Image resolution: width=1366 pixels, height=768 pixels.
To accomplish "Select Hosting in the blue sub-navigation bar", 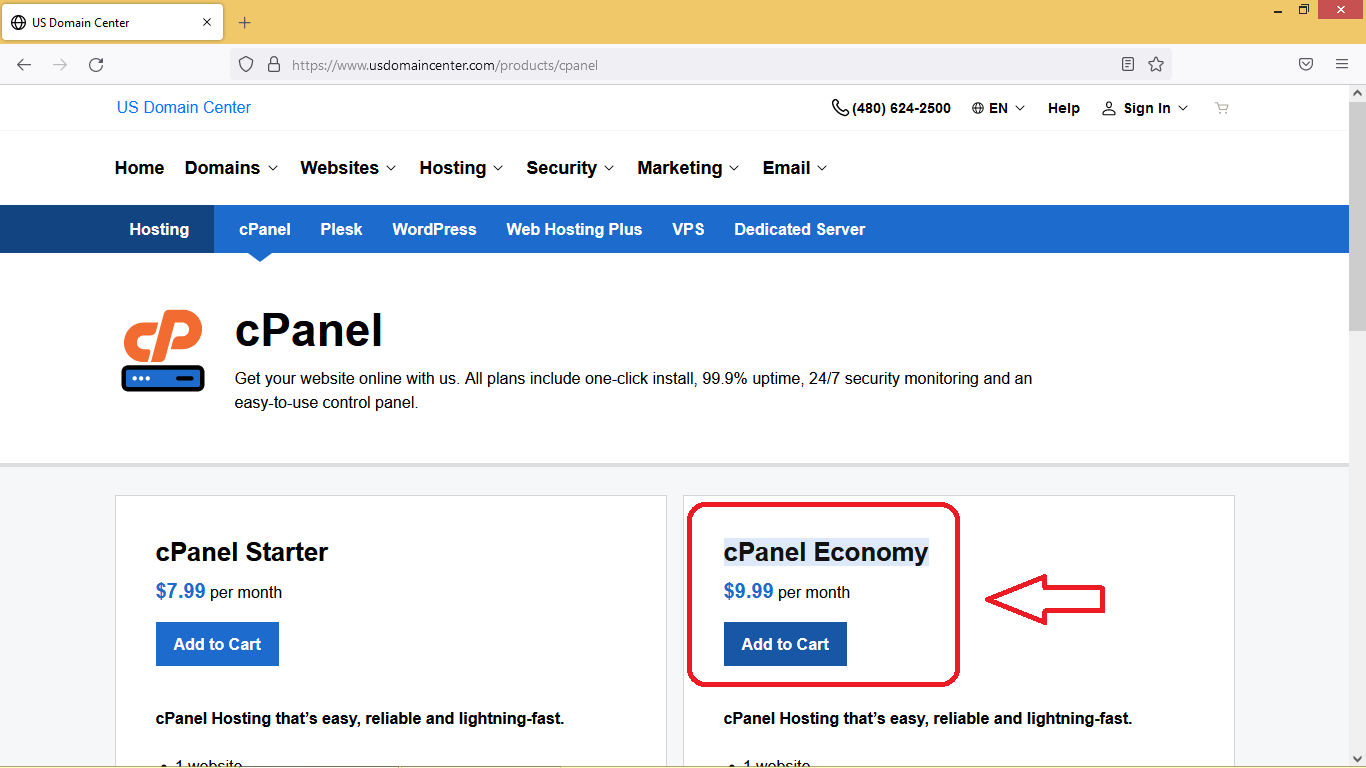I will (x=159, y=229).
